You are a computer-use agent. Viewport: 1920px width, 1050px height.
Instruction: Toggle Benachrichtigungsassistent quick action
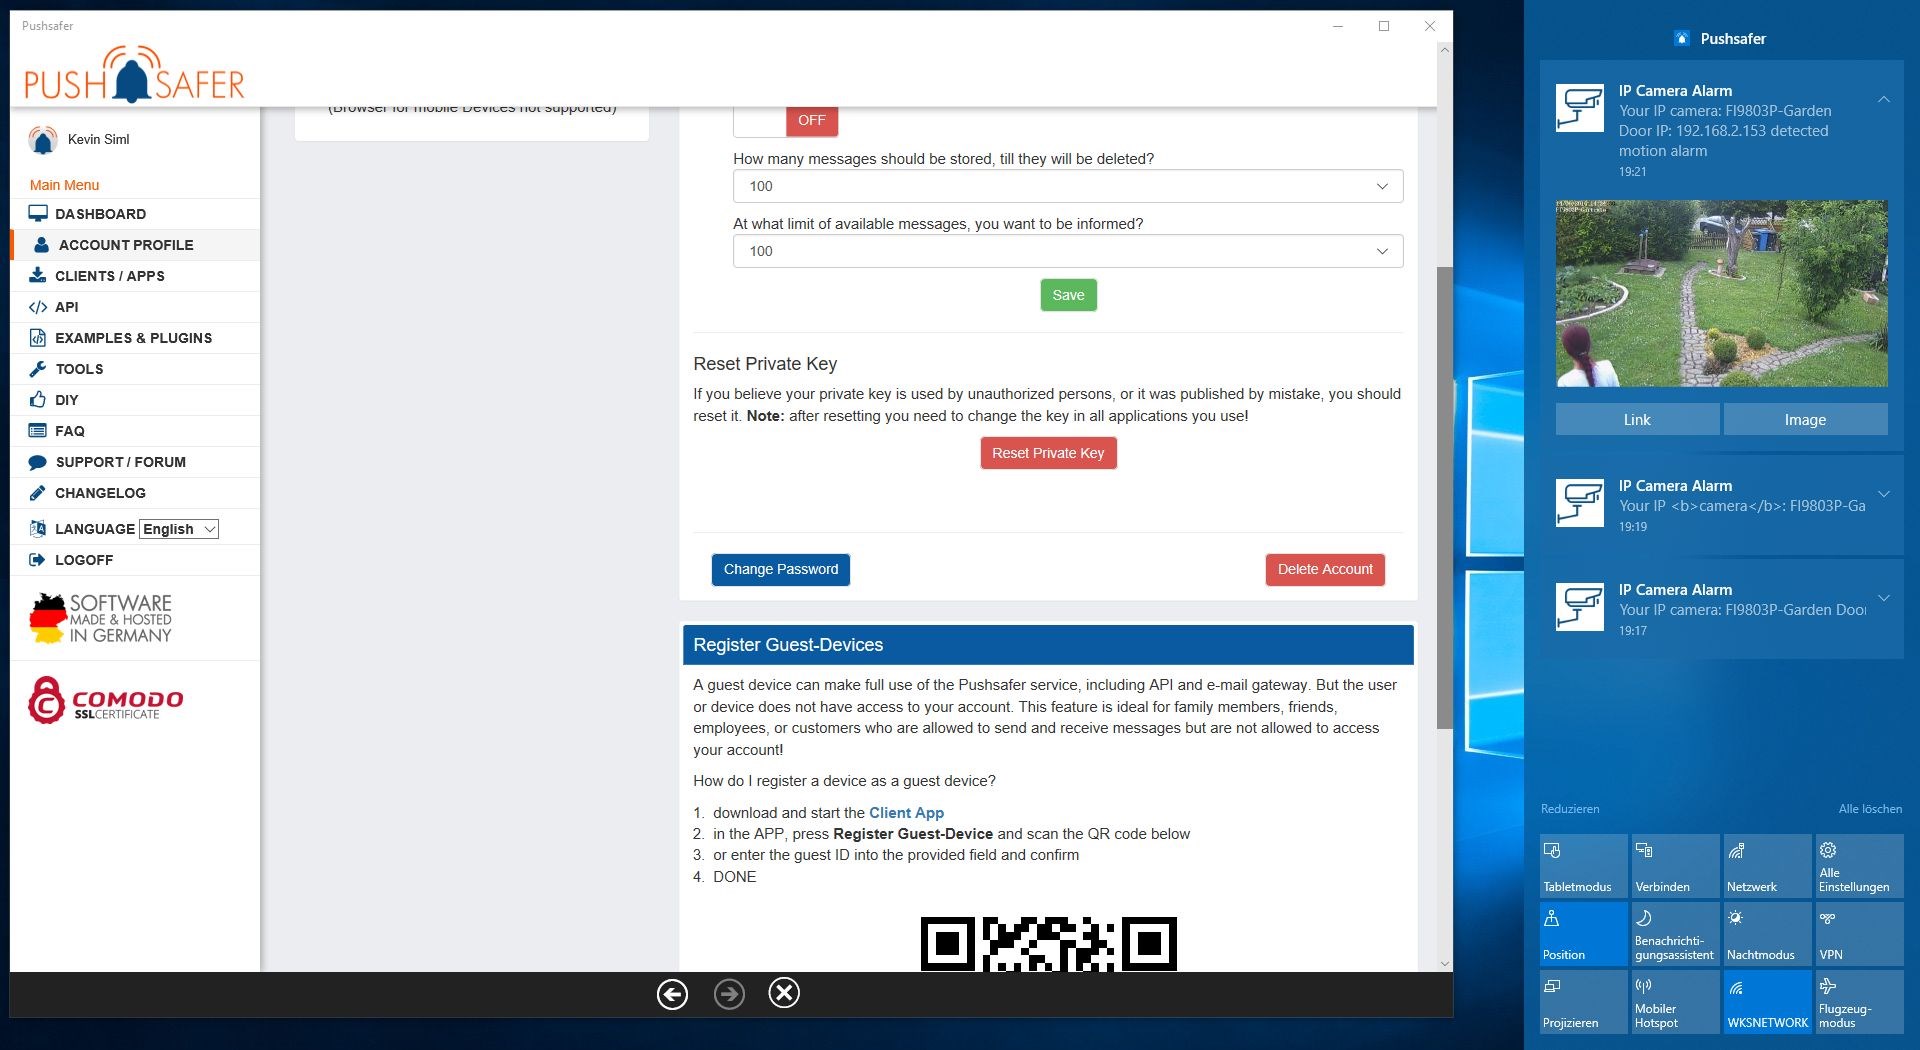[x=1675, y=934]
